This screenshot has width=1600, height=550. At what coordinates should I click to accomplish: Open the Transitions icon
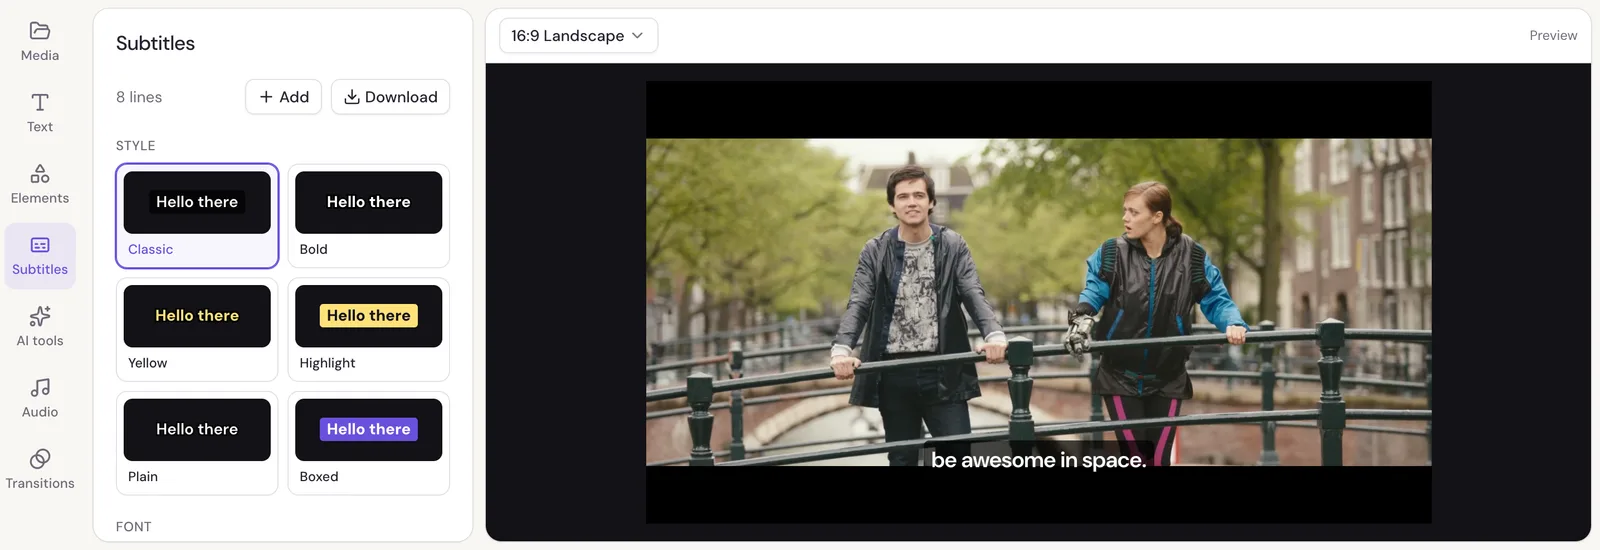(40, 459)
